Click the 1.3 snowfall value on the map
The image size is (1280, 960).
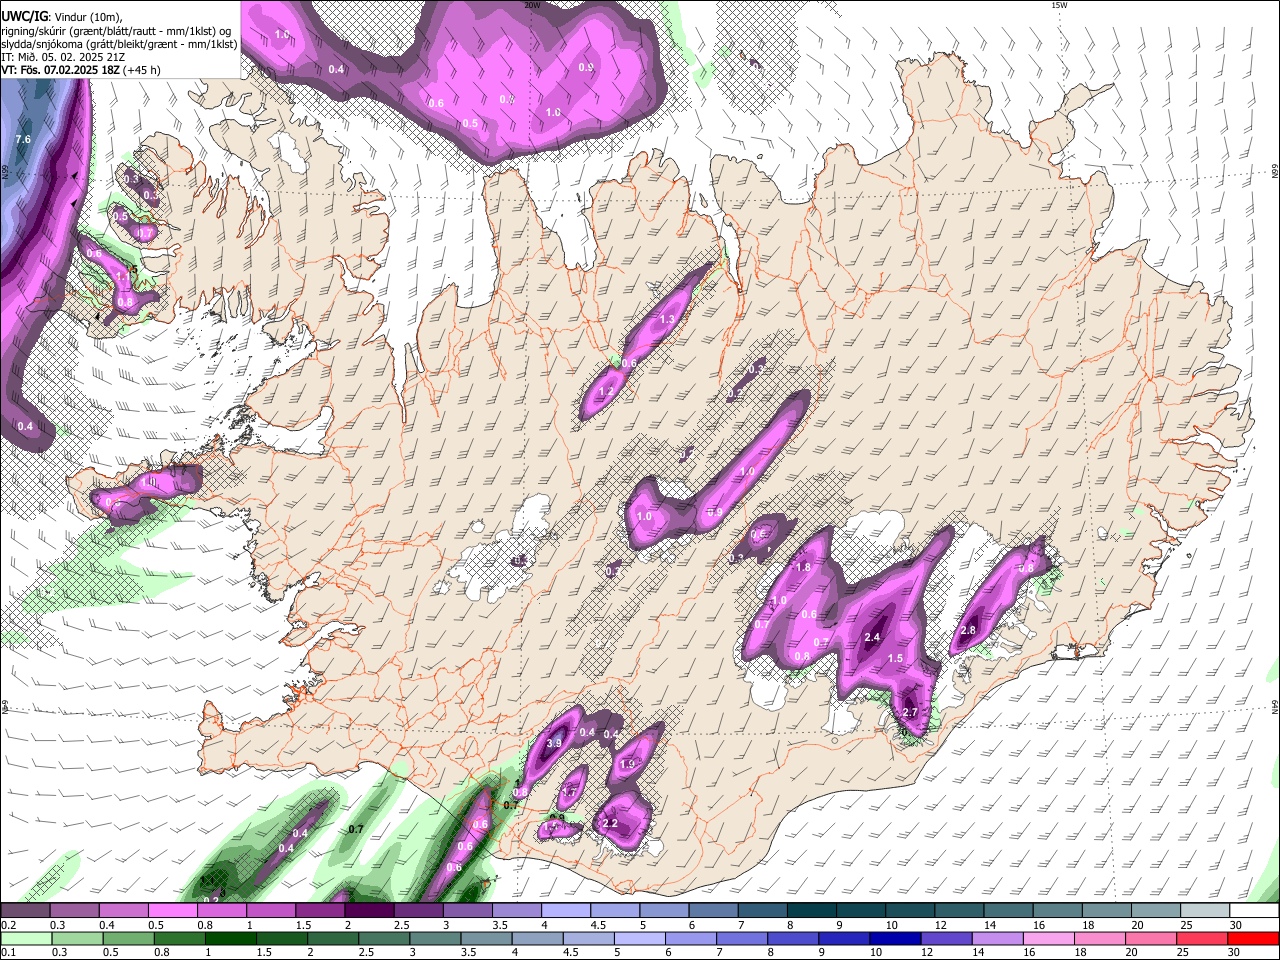[667, 319]
